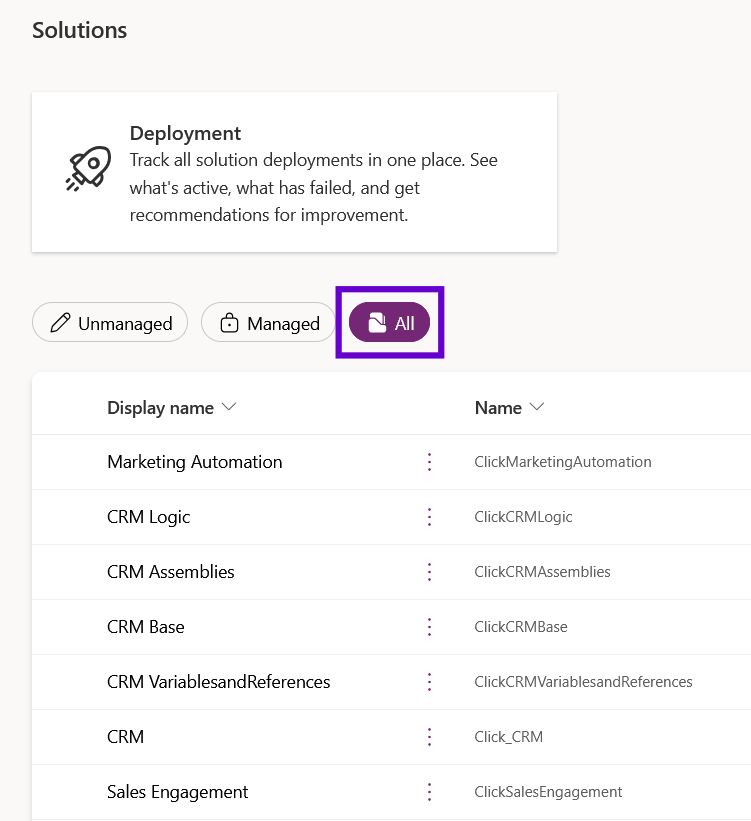Open the CRM Logic solution
Screen dimensions: 751x821
click(x=149, y=517)
